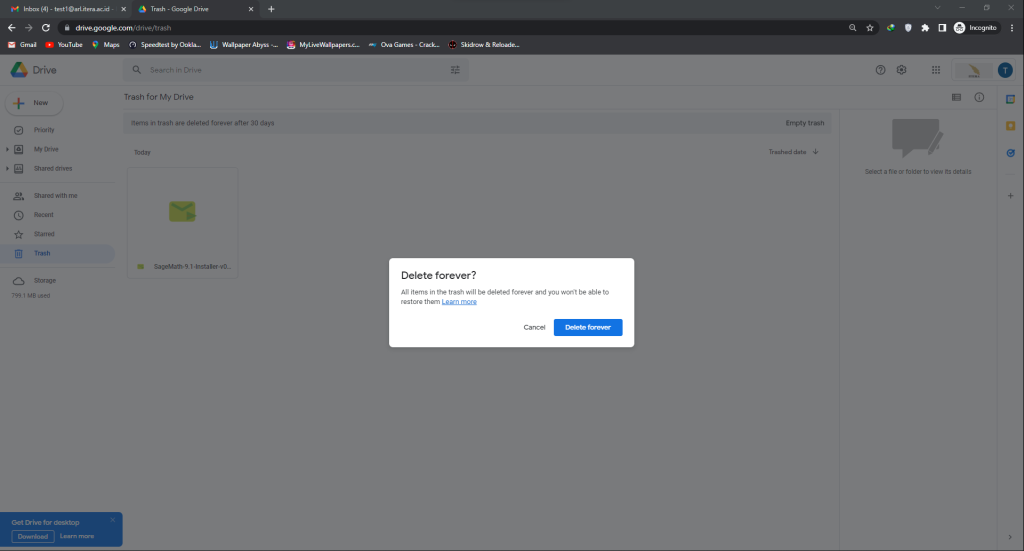Open the Learn more link
Image resolution: width=1024 pixels, height=551 pixels.
[x=459, y=301]
